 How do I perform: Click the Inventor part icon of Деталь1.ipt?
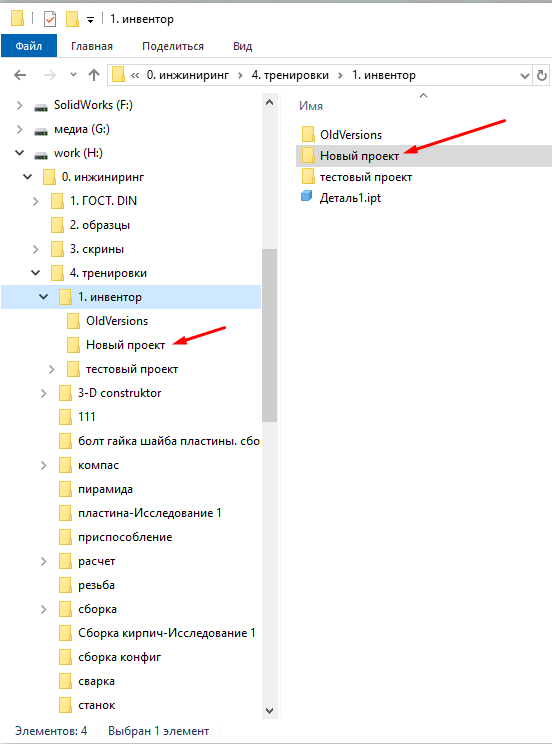tap(307, 196)
